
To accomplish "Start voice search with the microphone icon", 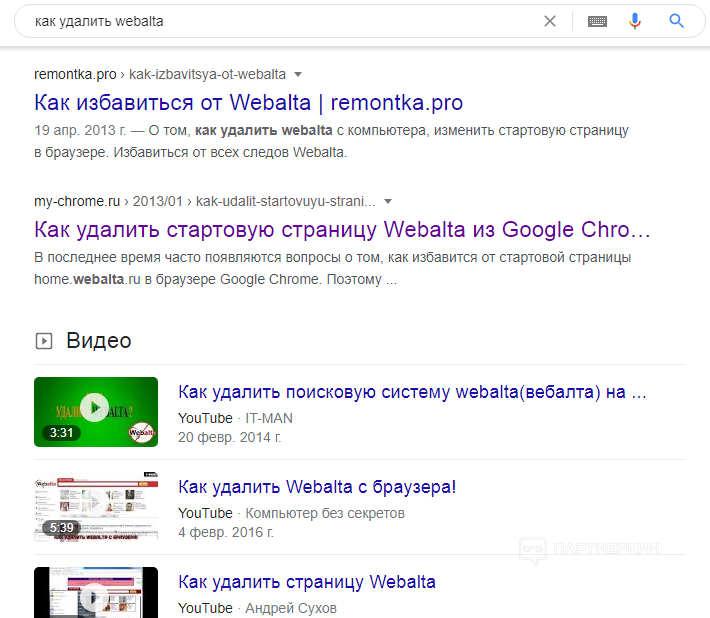I will 635,21.
